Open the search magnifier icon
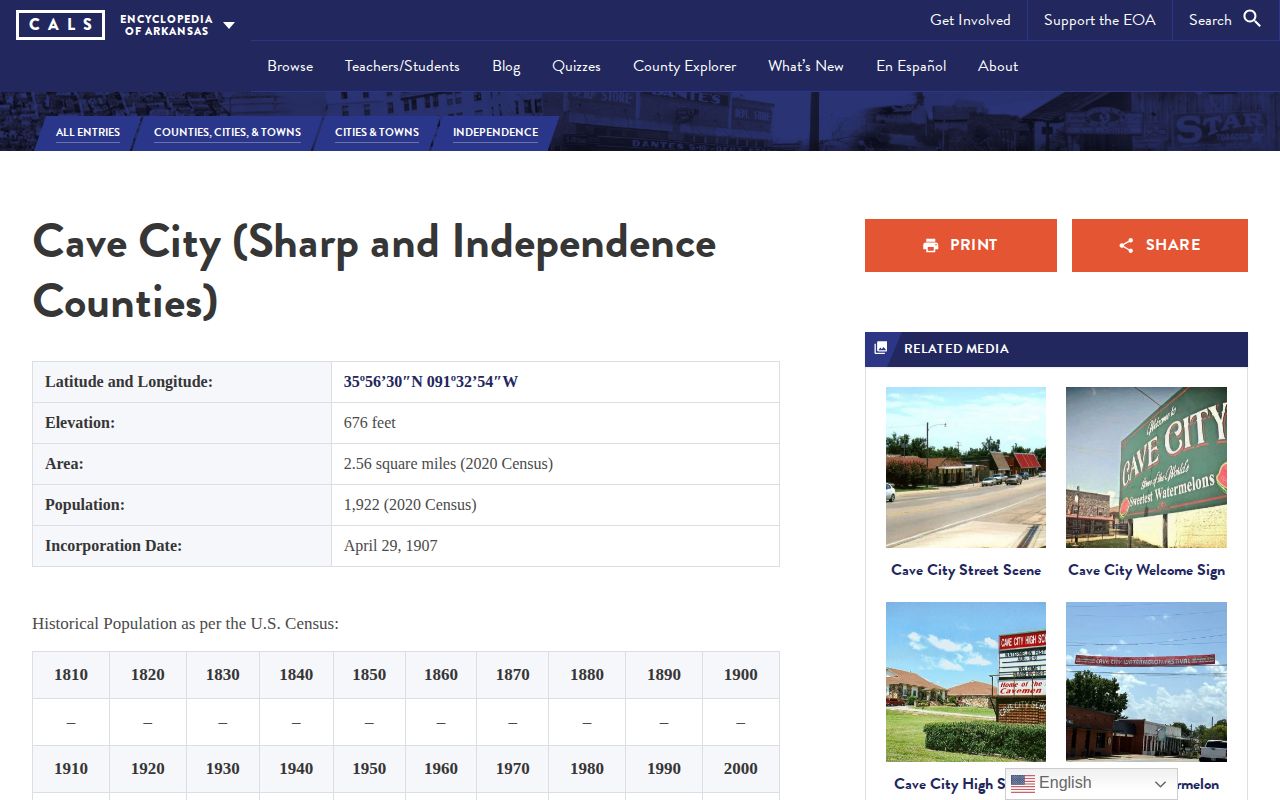Screen dimensions: 1280x800 pos(1252,19)
